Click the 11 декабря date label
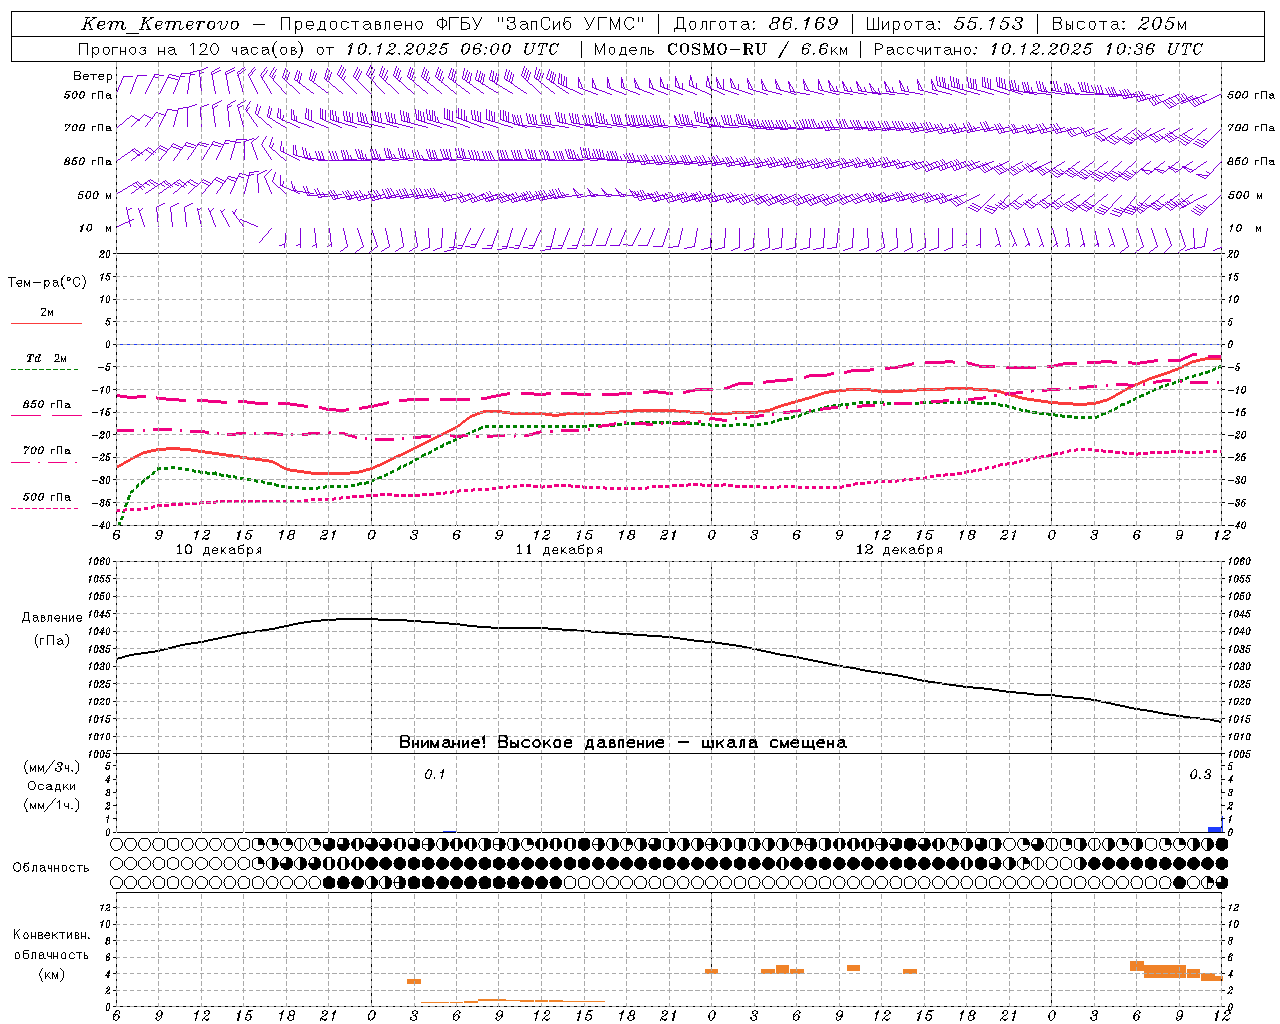The height and width of the screenshot is (1024, 1280). [x=560, y=550]
